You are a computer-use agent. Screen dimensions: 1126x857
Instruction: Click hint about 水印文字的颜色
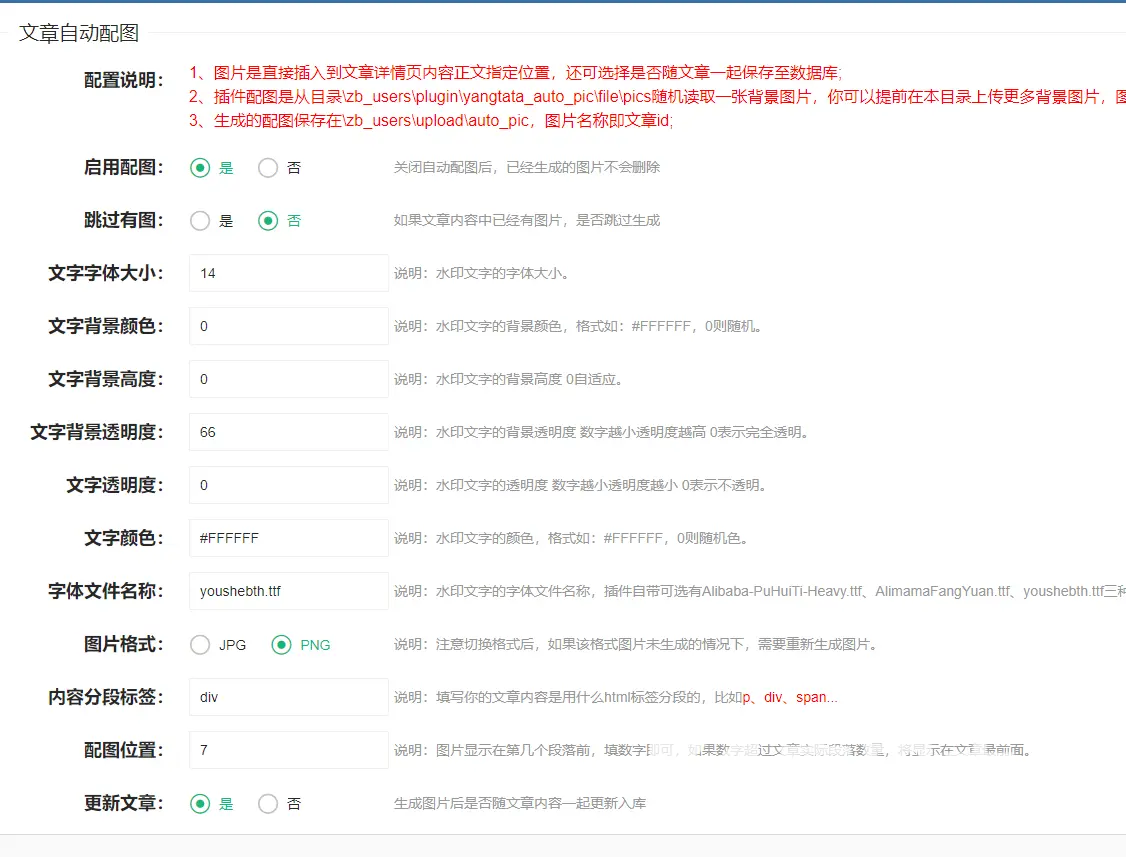[x=571, y=539]
